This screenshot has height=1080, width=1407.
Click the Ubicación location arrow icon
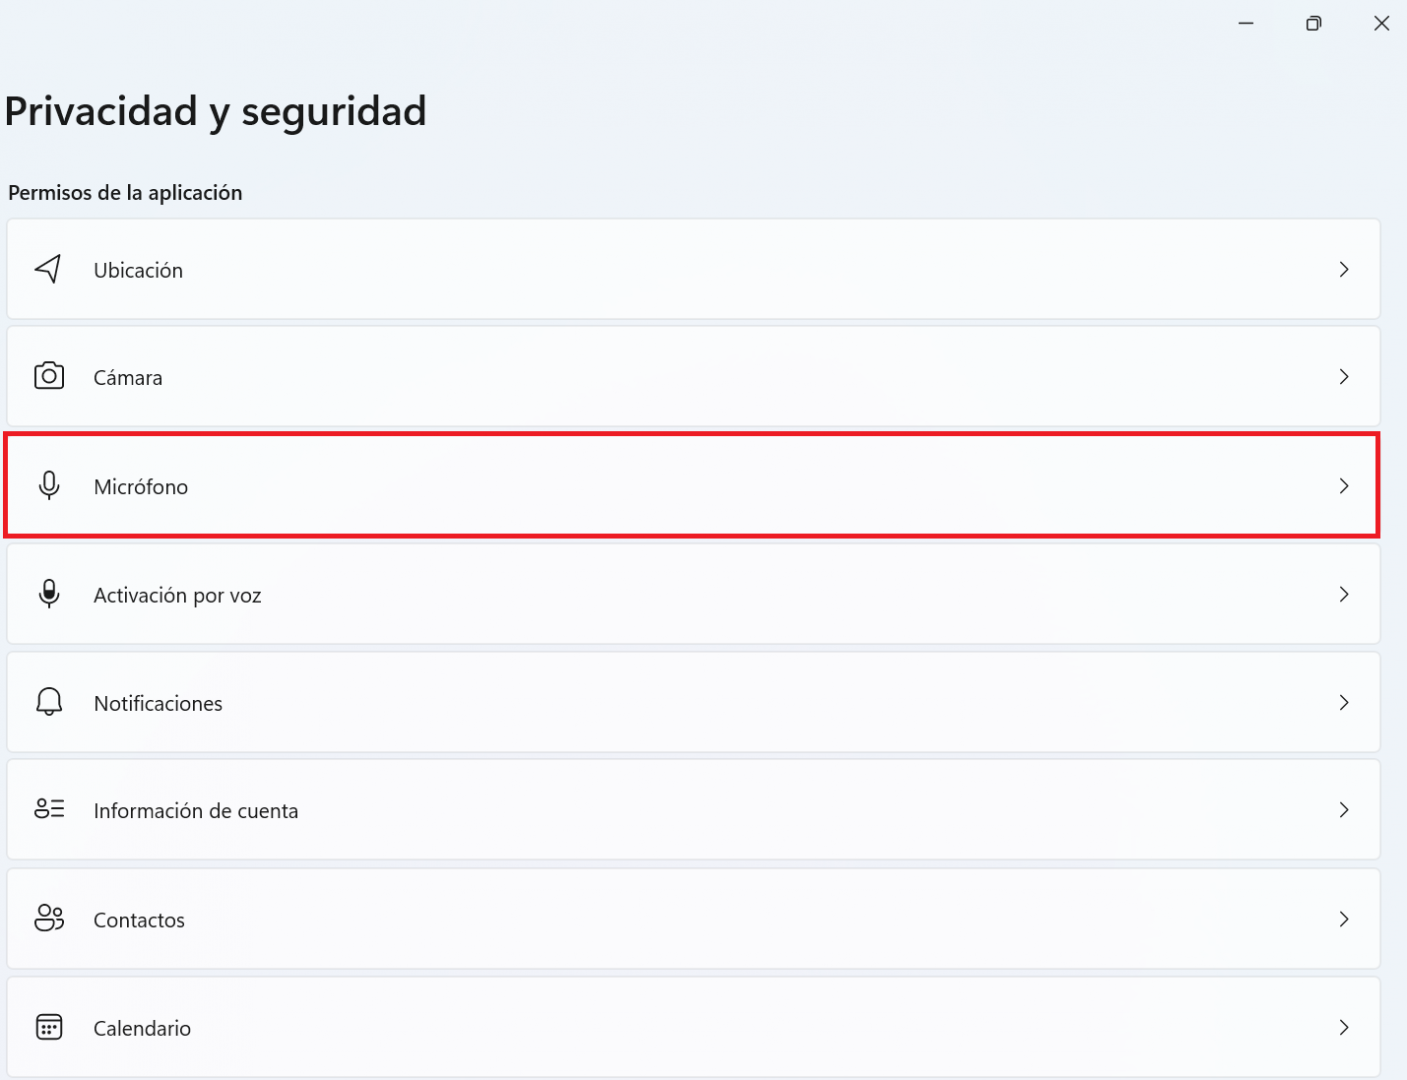pos(48,269)
